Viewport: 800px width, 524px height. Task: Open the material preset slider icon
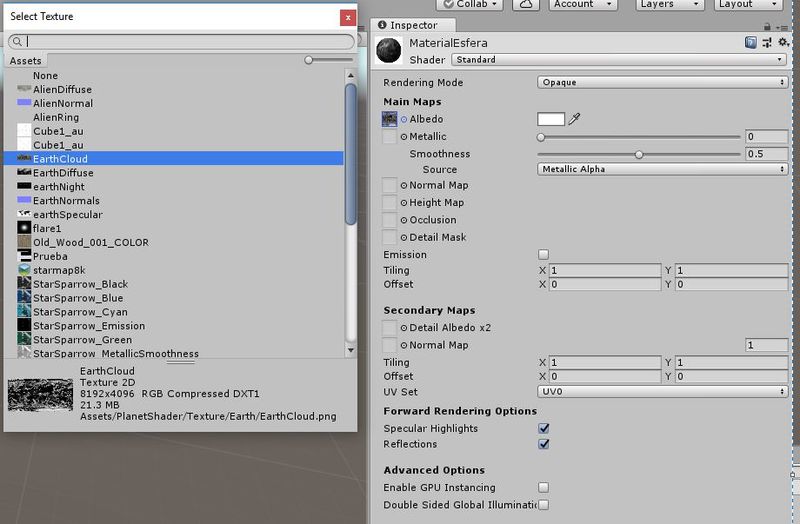point(767,43)
